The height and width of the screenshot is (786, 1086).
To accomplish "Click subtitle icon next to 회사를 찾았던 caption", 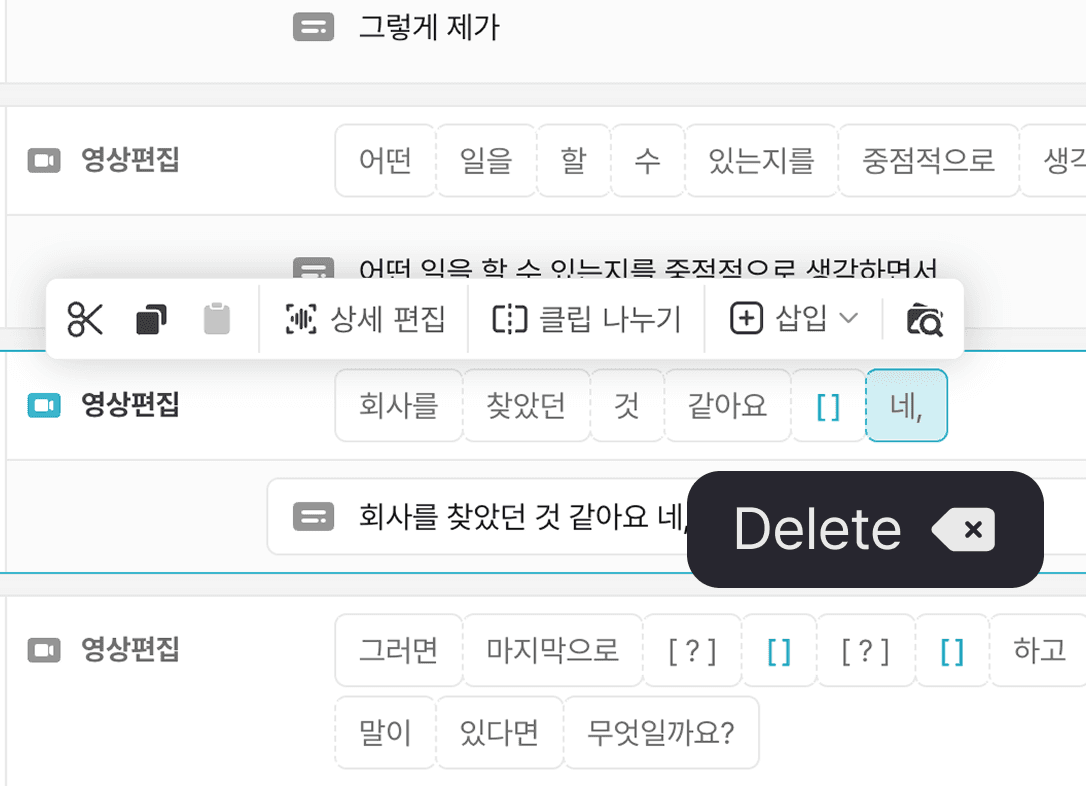I will (x=313, y=517).
